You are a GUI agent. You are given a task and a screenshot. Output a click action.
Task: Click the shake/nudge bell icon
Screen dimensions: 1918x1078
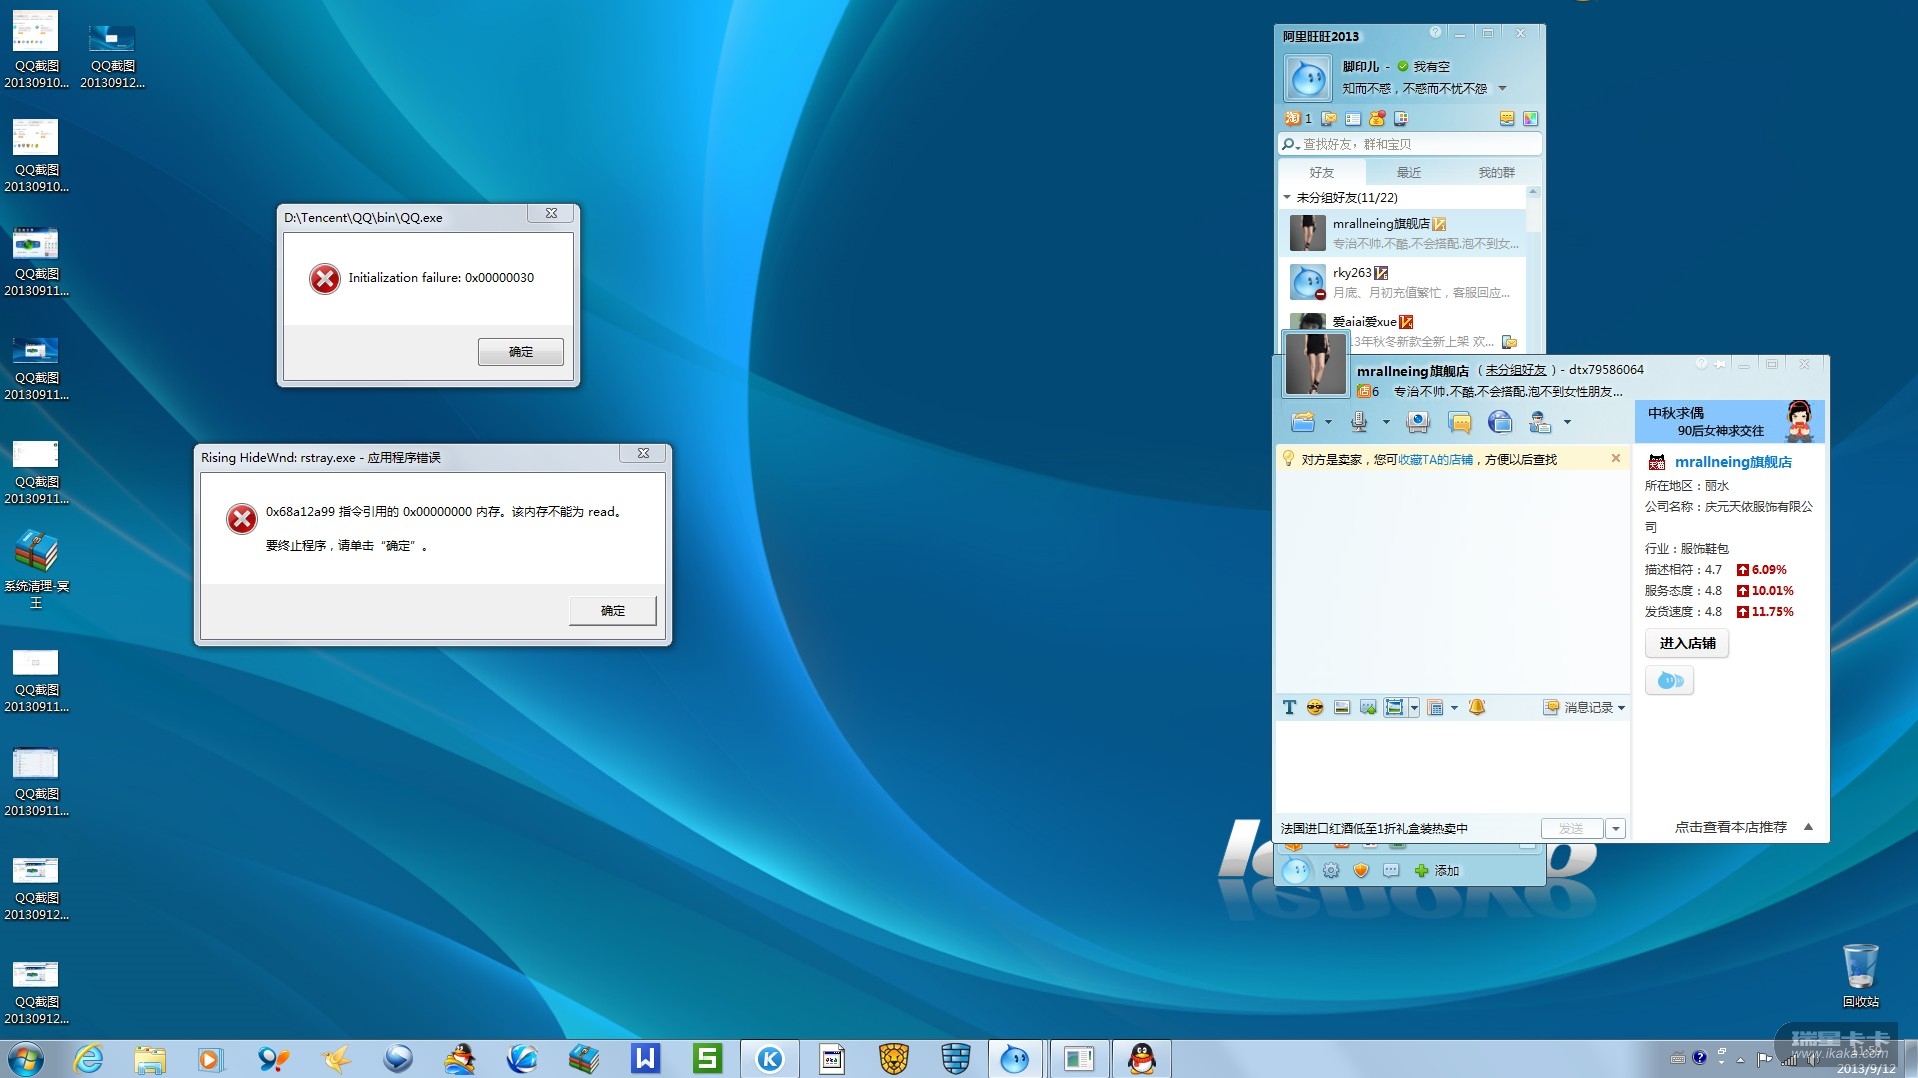click(1477, 708)
